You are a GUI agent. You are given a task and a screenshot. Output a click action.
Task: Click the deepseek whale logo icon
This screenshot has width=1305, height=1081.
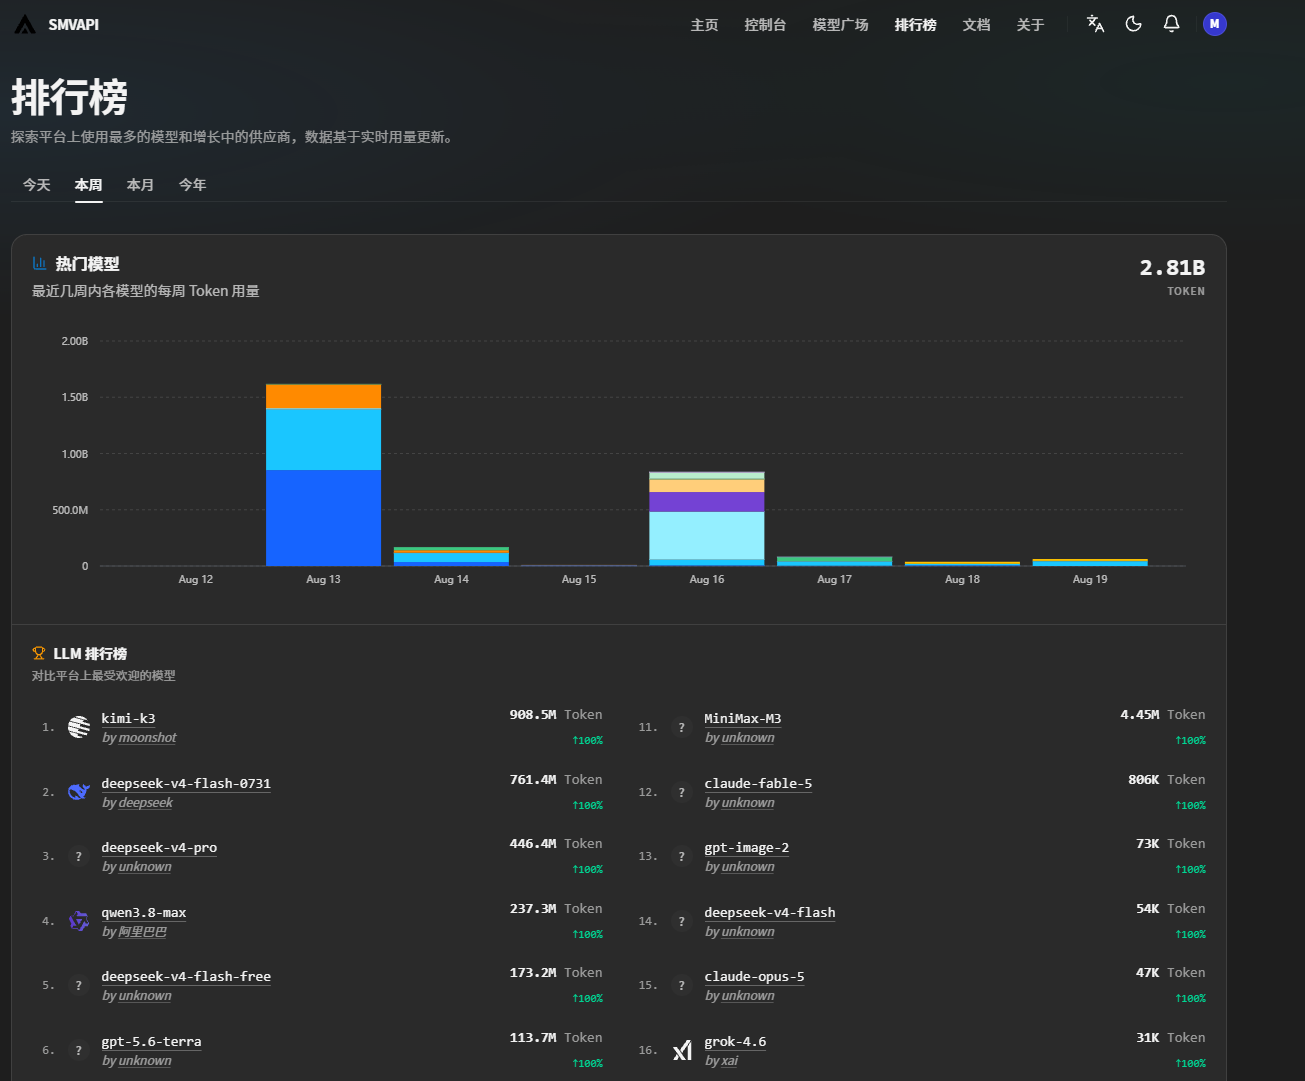click(x=79, y=792)
